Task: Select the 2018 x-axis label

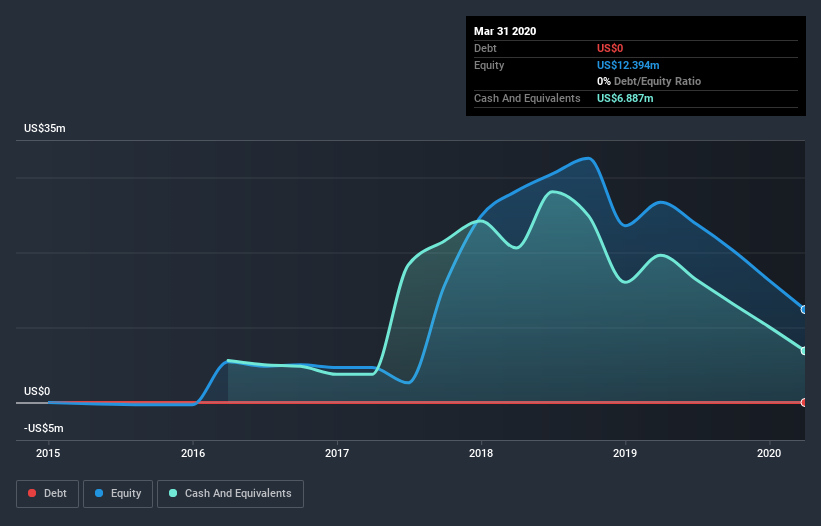Action: tap(481, 453)
